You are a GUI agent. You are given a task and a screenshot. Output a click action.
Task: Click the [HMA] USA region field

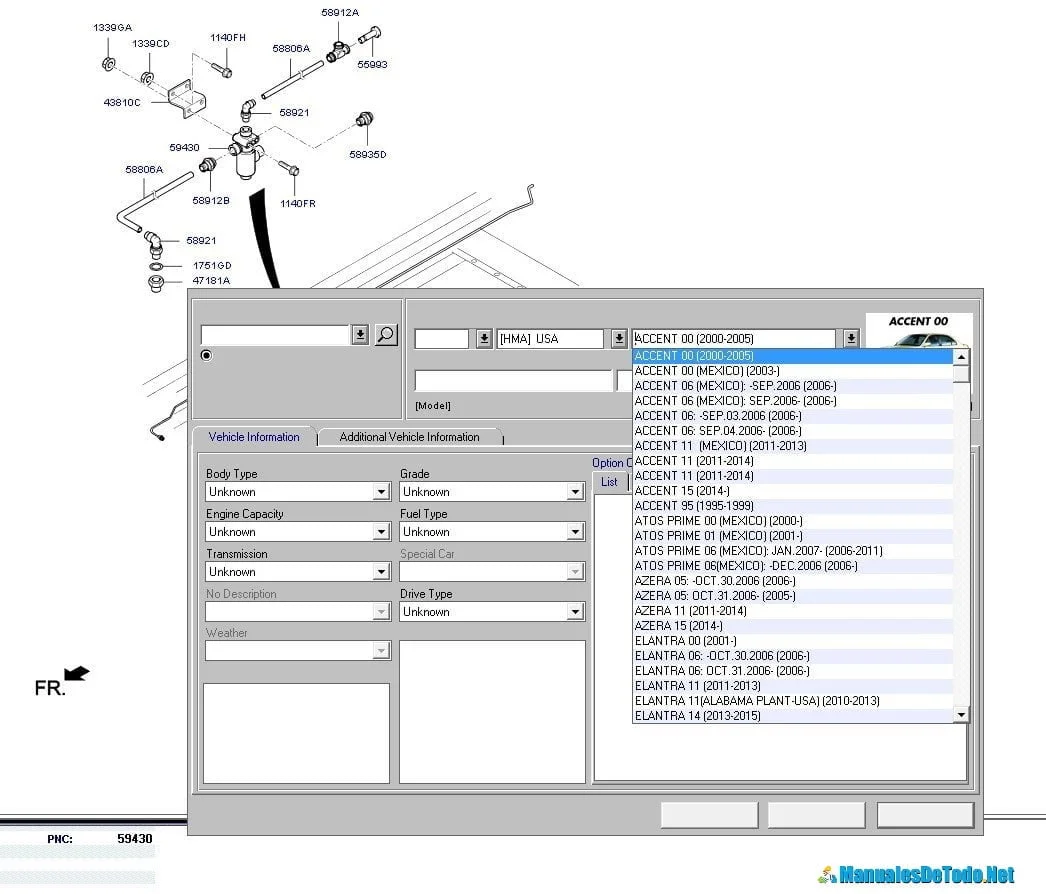(x=550, y=339)
